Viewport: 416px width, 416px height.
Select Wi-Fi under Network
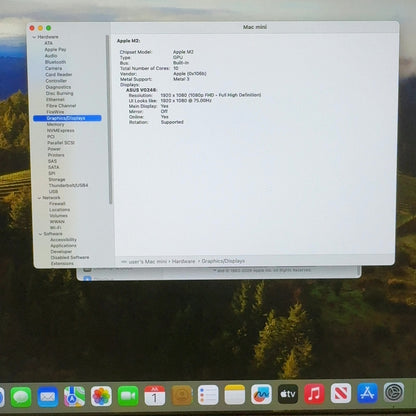click(x=55, y=228)
